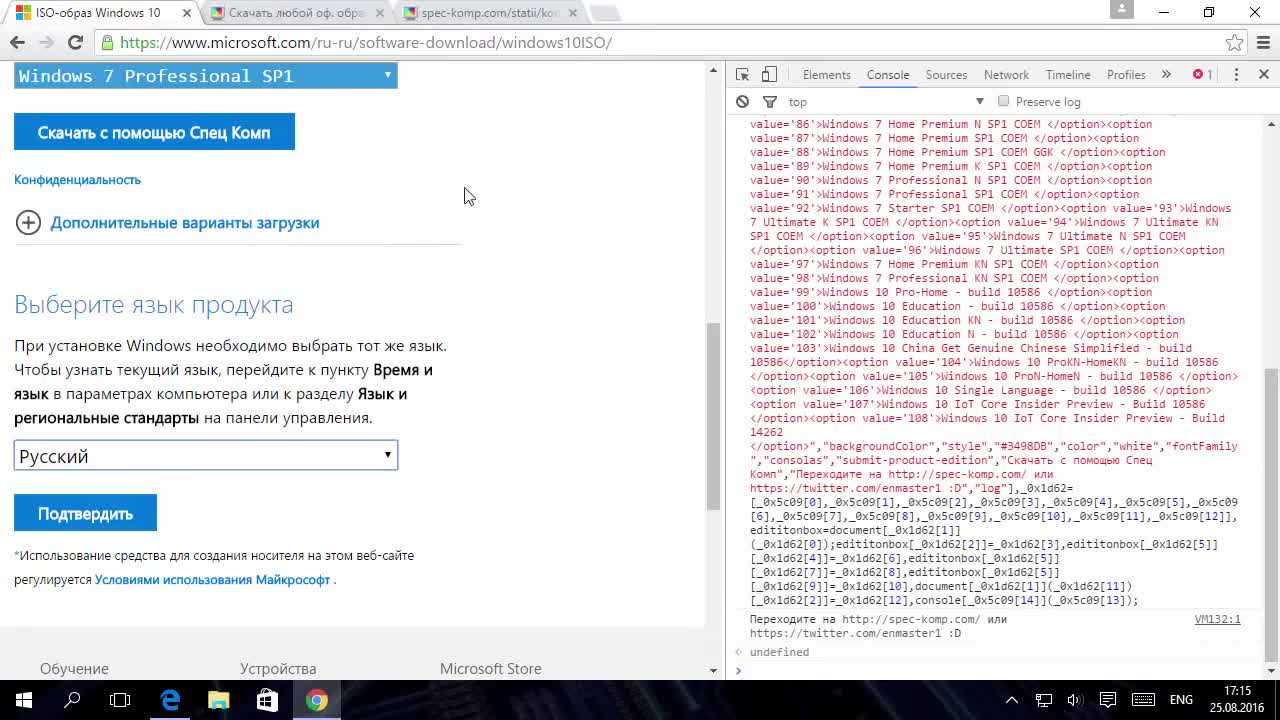Open the Action Center notifications icon

(x=1107, y=700)
